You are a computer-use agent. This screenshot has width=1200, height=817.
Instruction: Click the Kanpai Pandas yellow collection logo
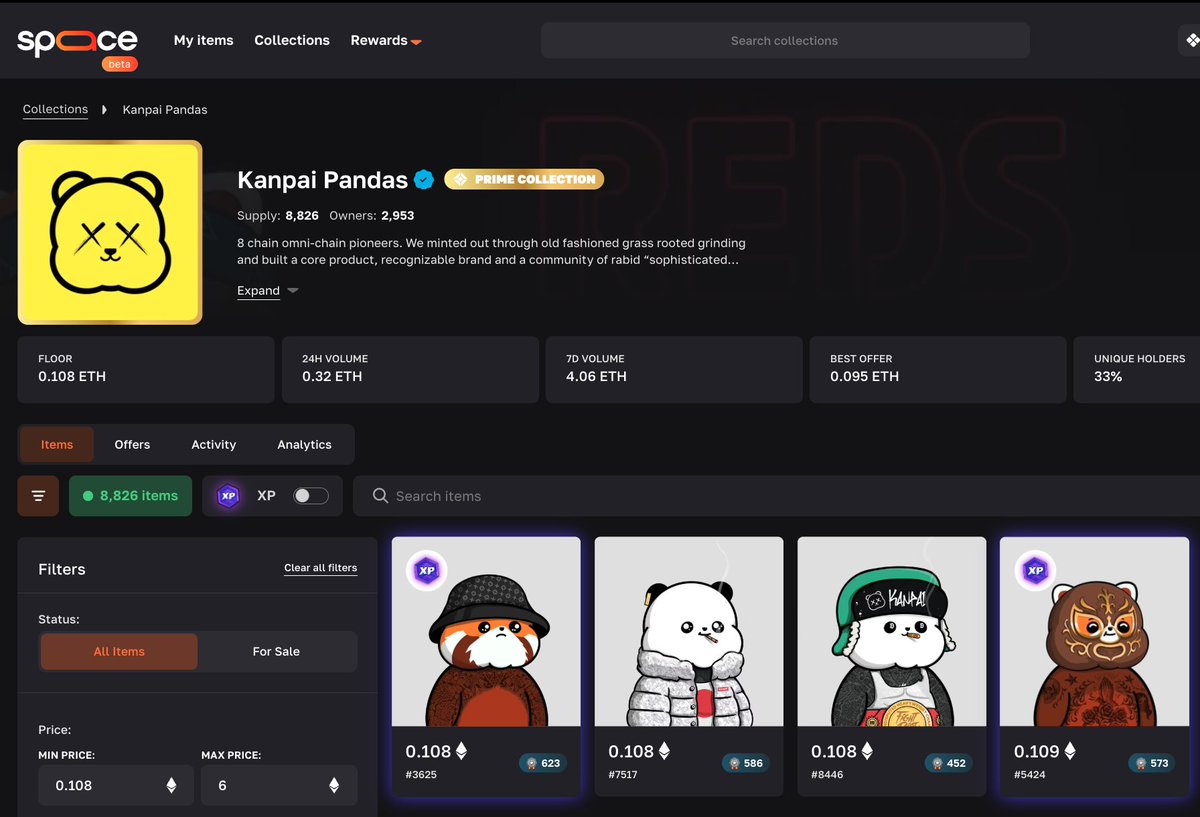[x=110, y=232]
